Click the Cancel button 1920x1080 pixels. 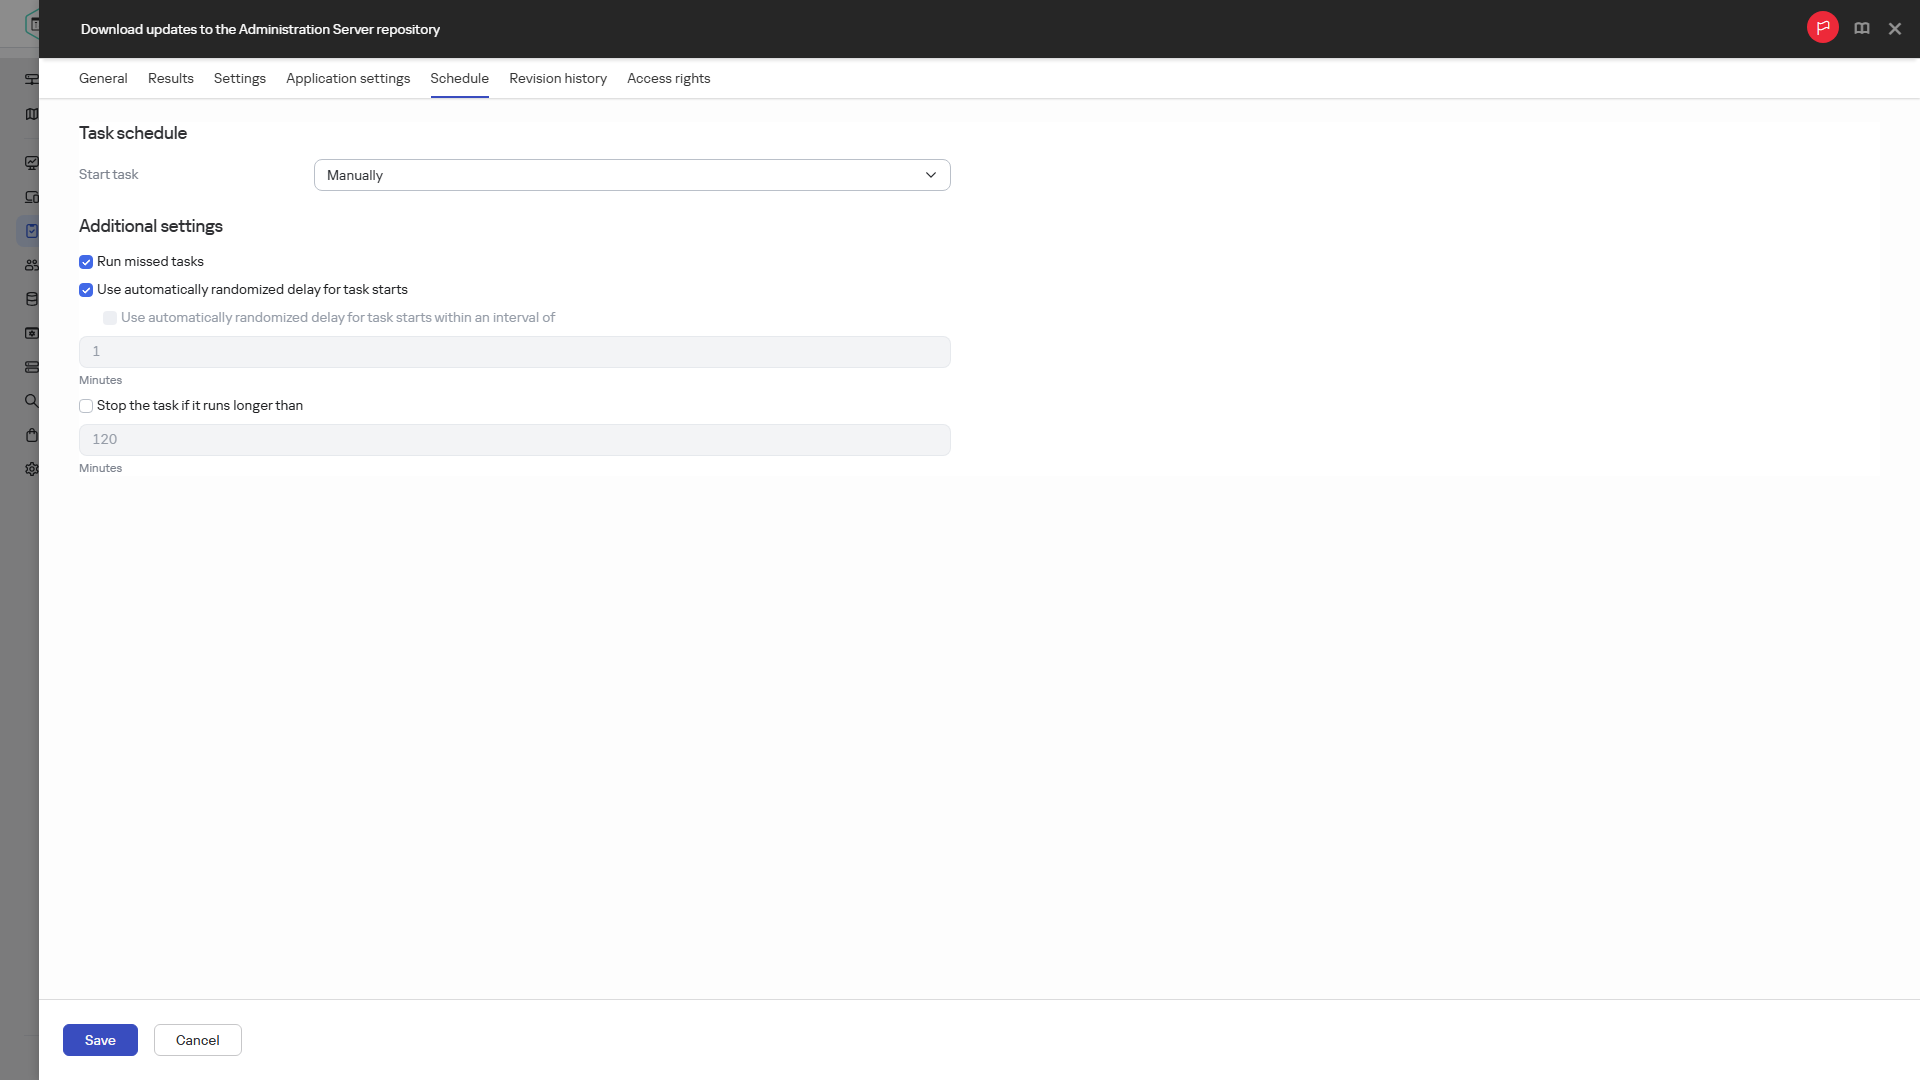tap(198, 1040)
